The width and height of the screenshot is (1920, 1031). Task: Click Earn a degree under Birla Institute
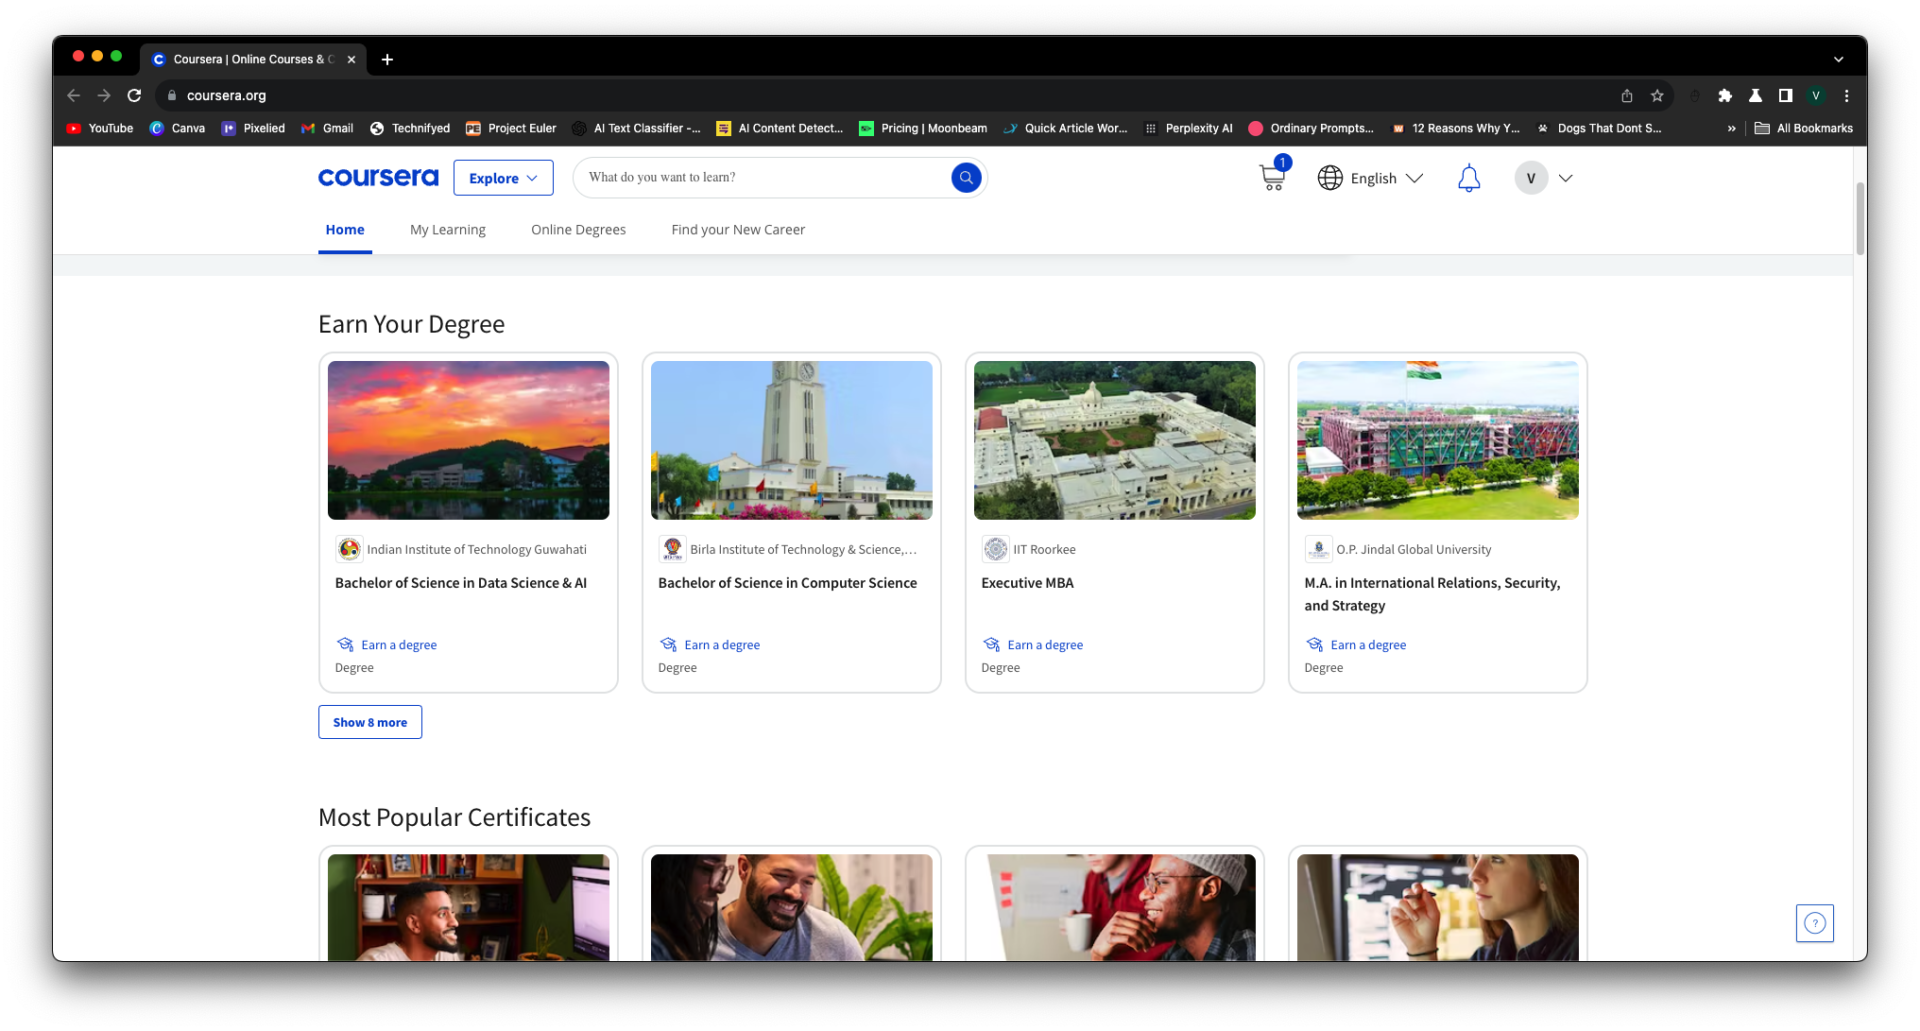coord(721,645)
